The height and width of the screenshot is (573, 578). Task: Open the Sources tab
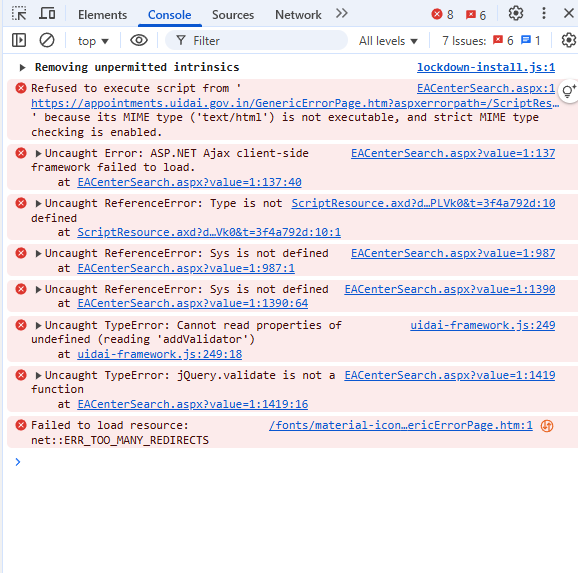coord(233,15)
